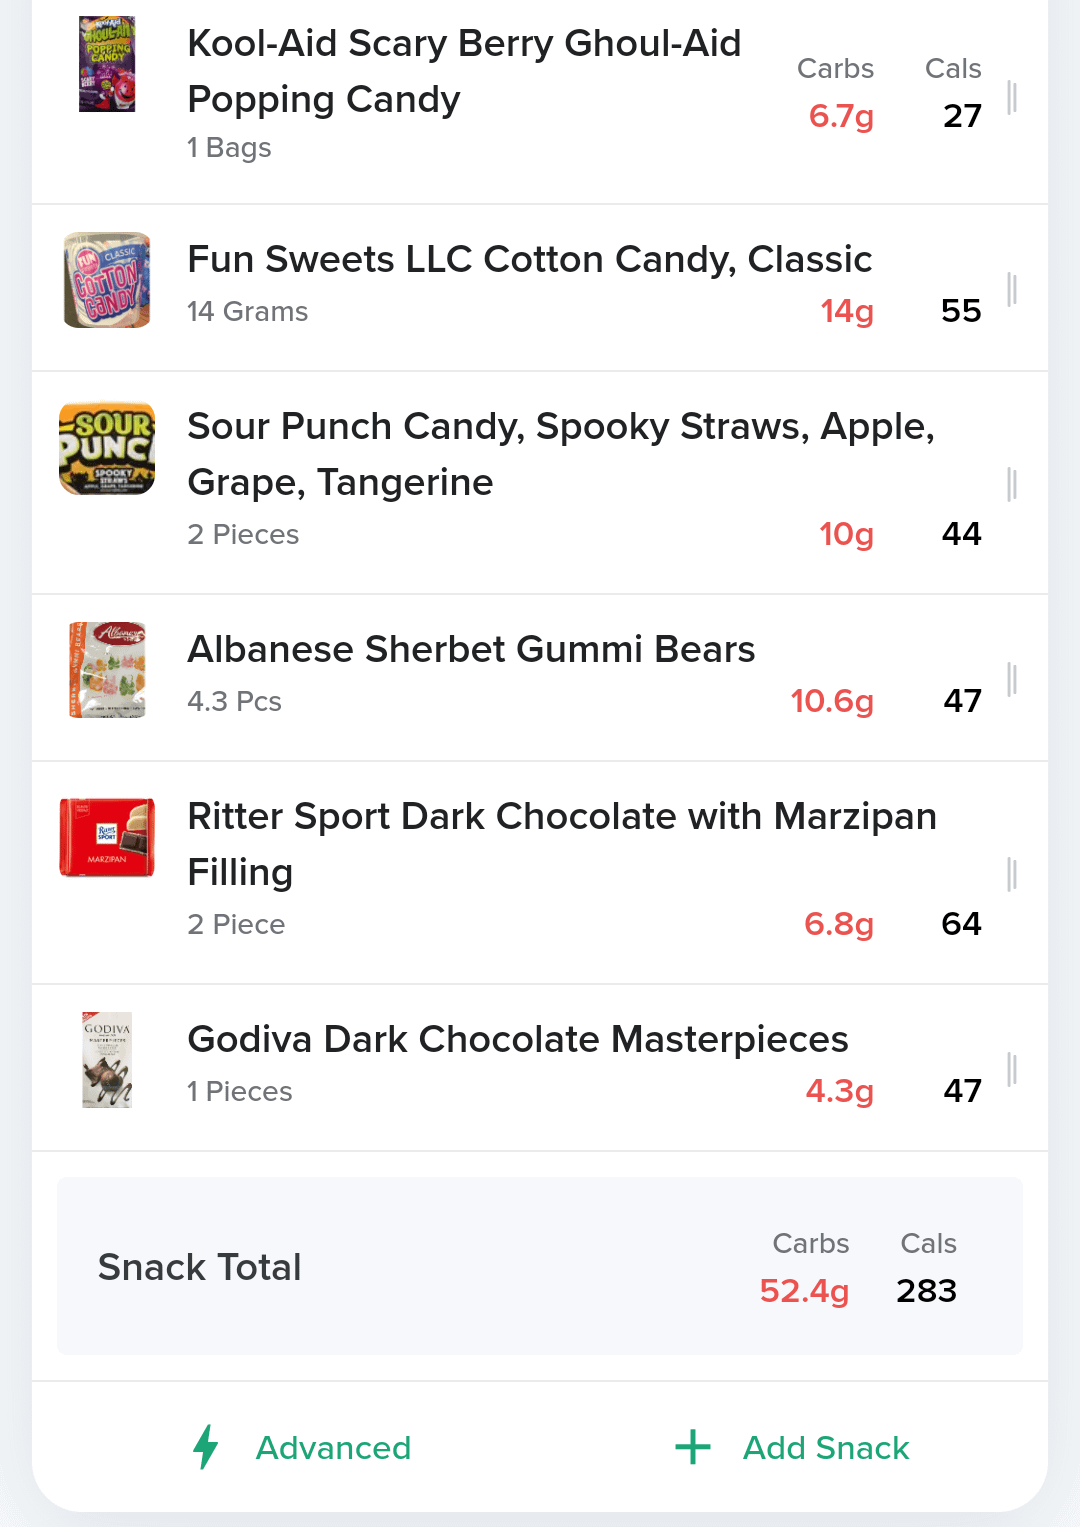Open the Godiva chocolate product image

point(107,1060)
